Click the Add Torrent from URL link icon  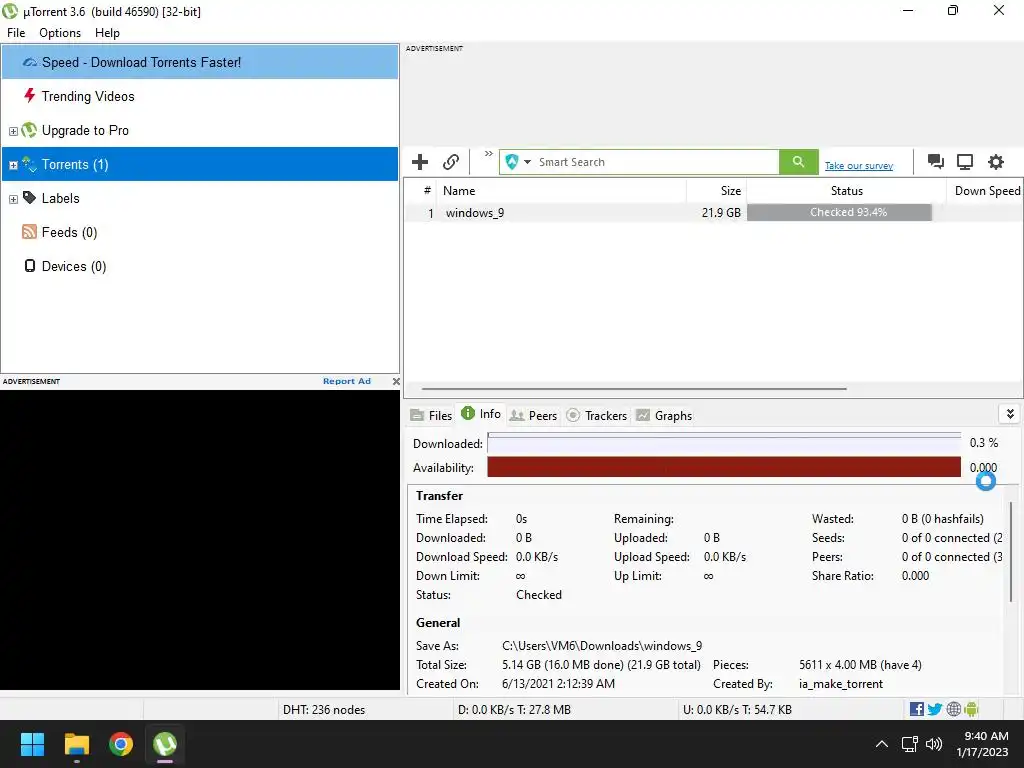(451, 162)
